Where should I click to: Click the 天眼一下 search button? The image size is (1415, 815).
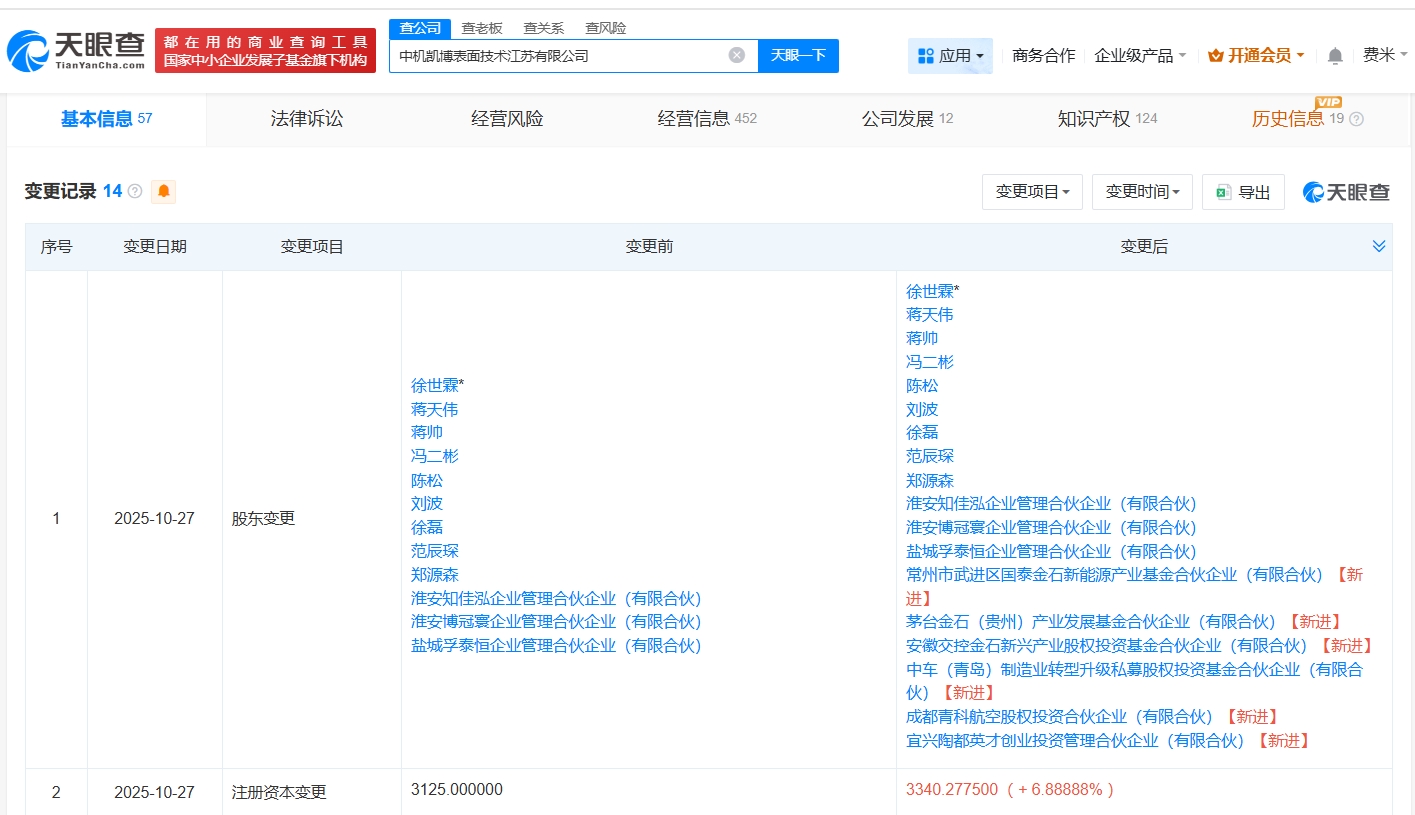pos(799,55)
